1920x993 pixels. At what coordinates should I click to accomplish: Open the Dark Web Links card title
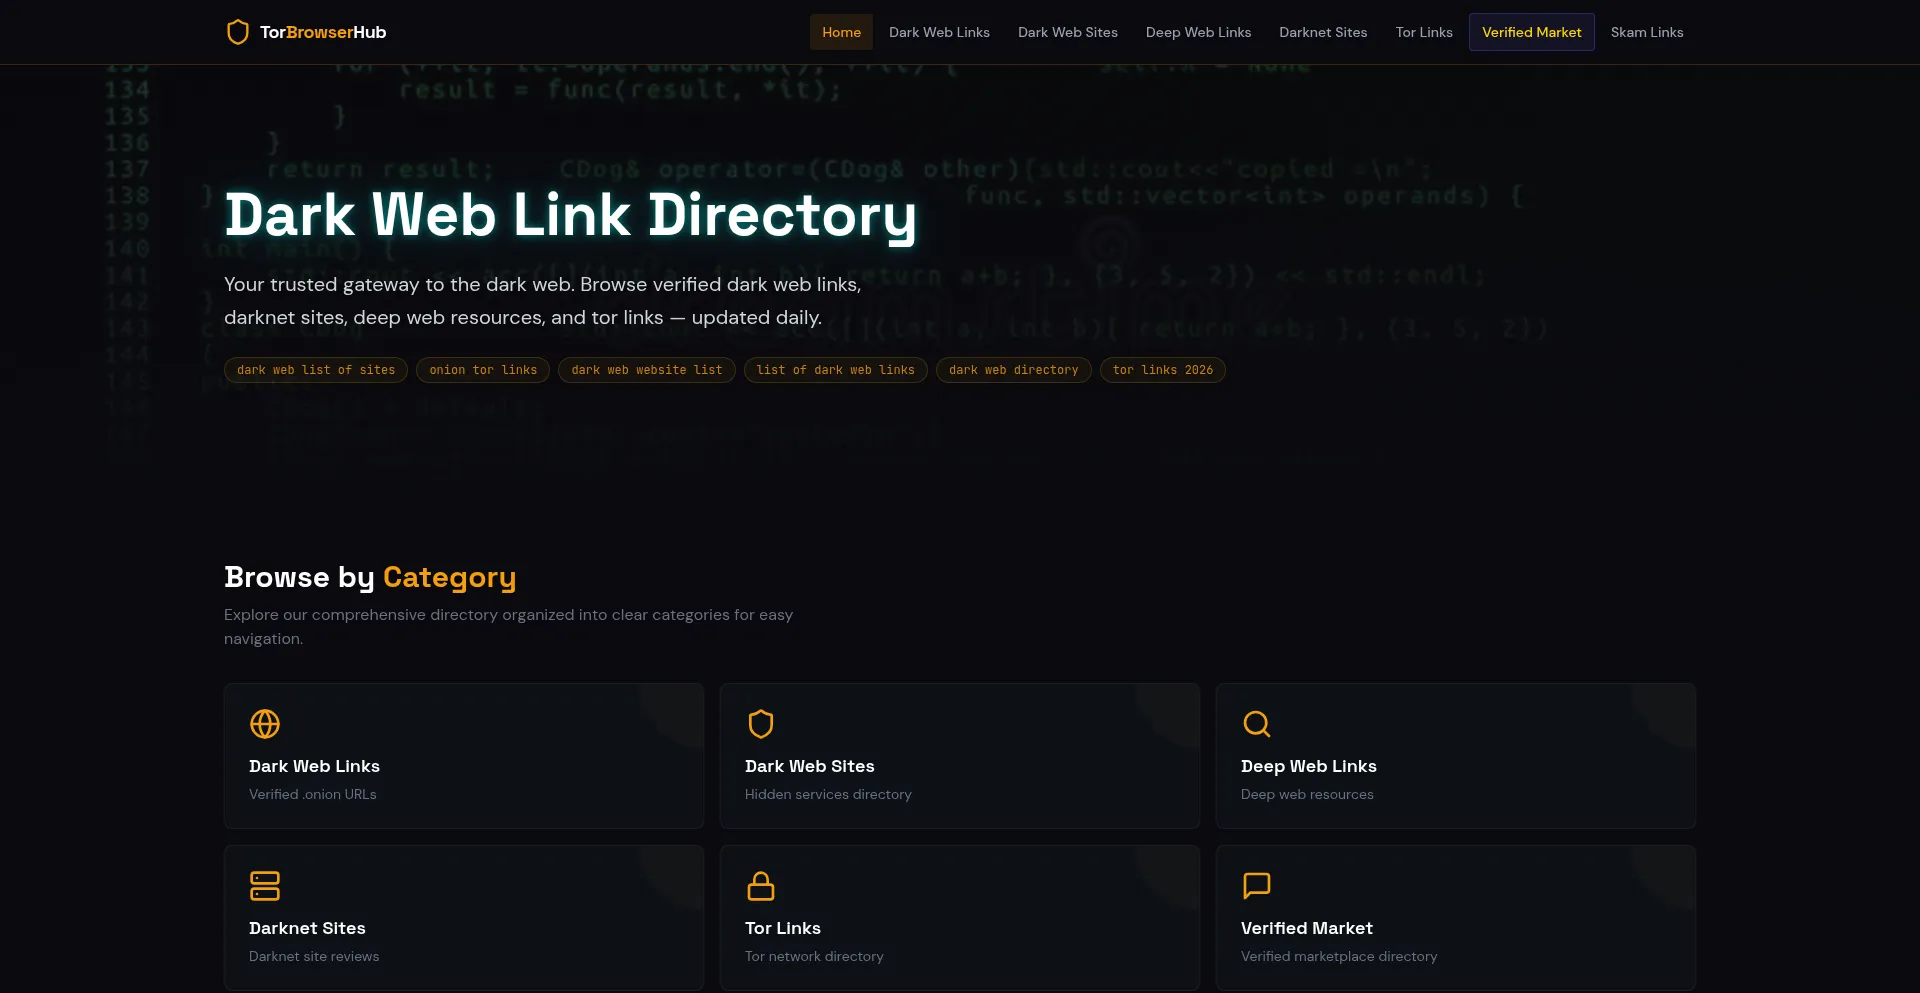click(x=314, y=766)
